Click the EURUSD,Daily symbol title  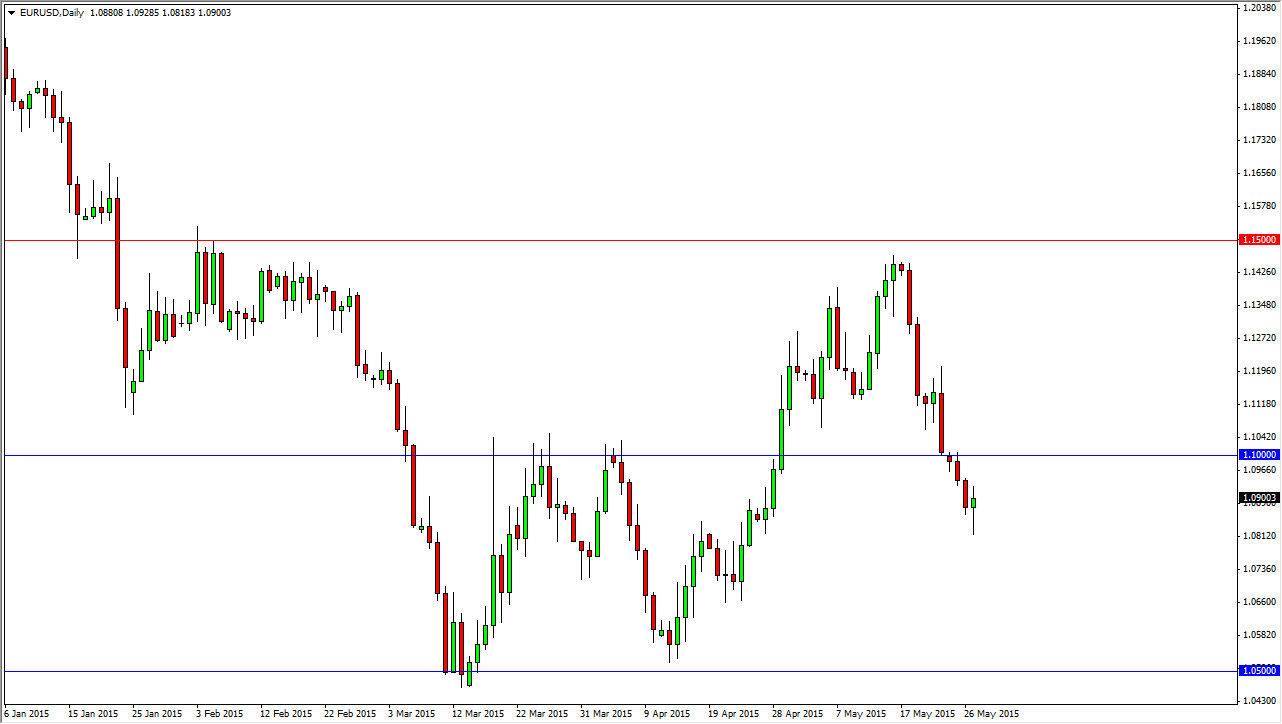(51, 13)
